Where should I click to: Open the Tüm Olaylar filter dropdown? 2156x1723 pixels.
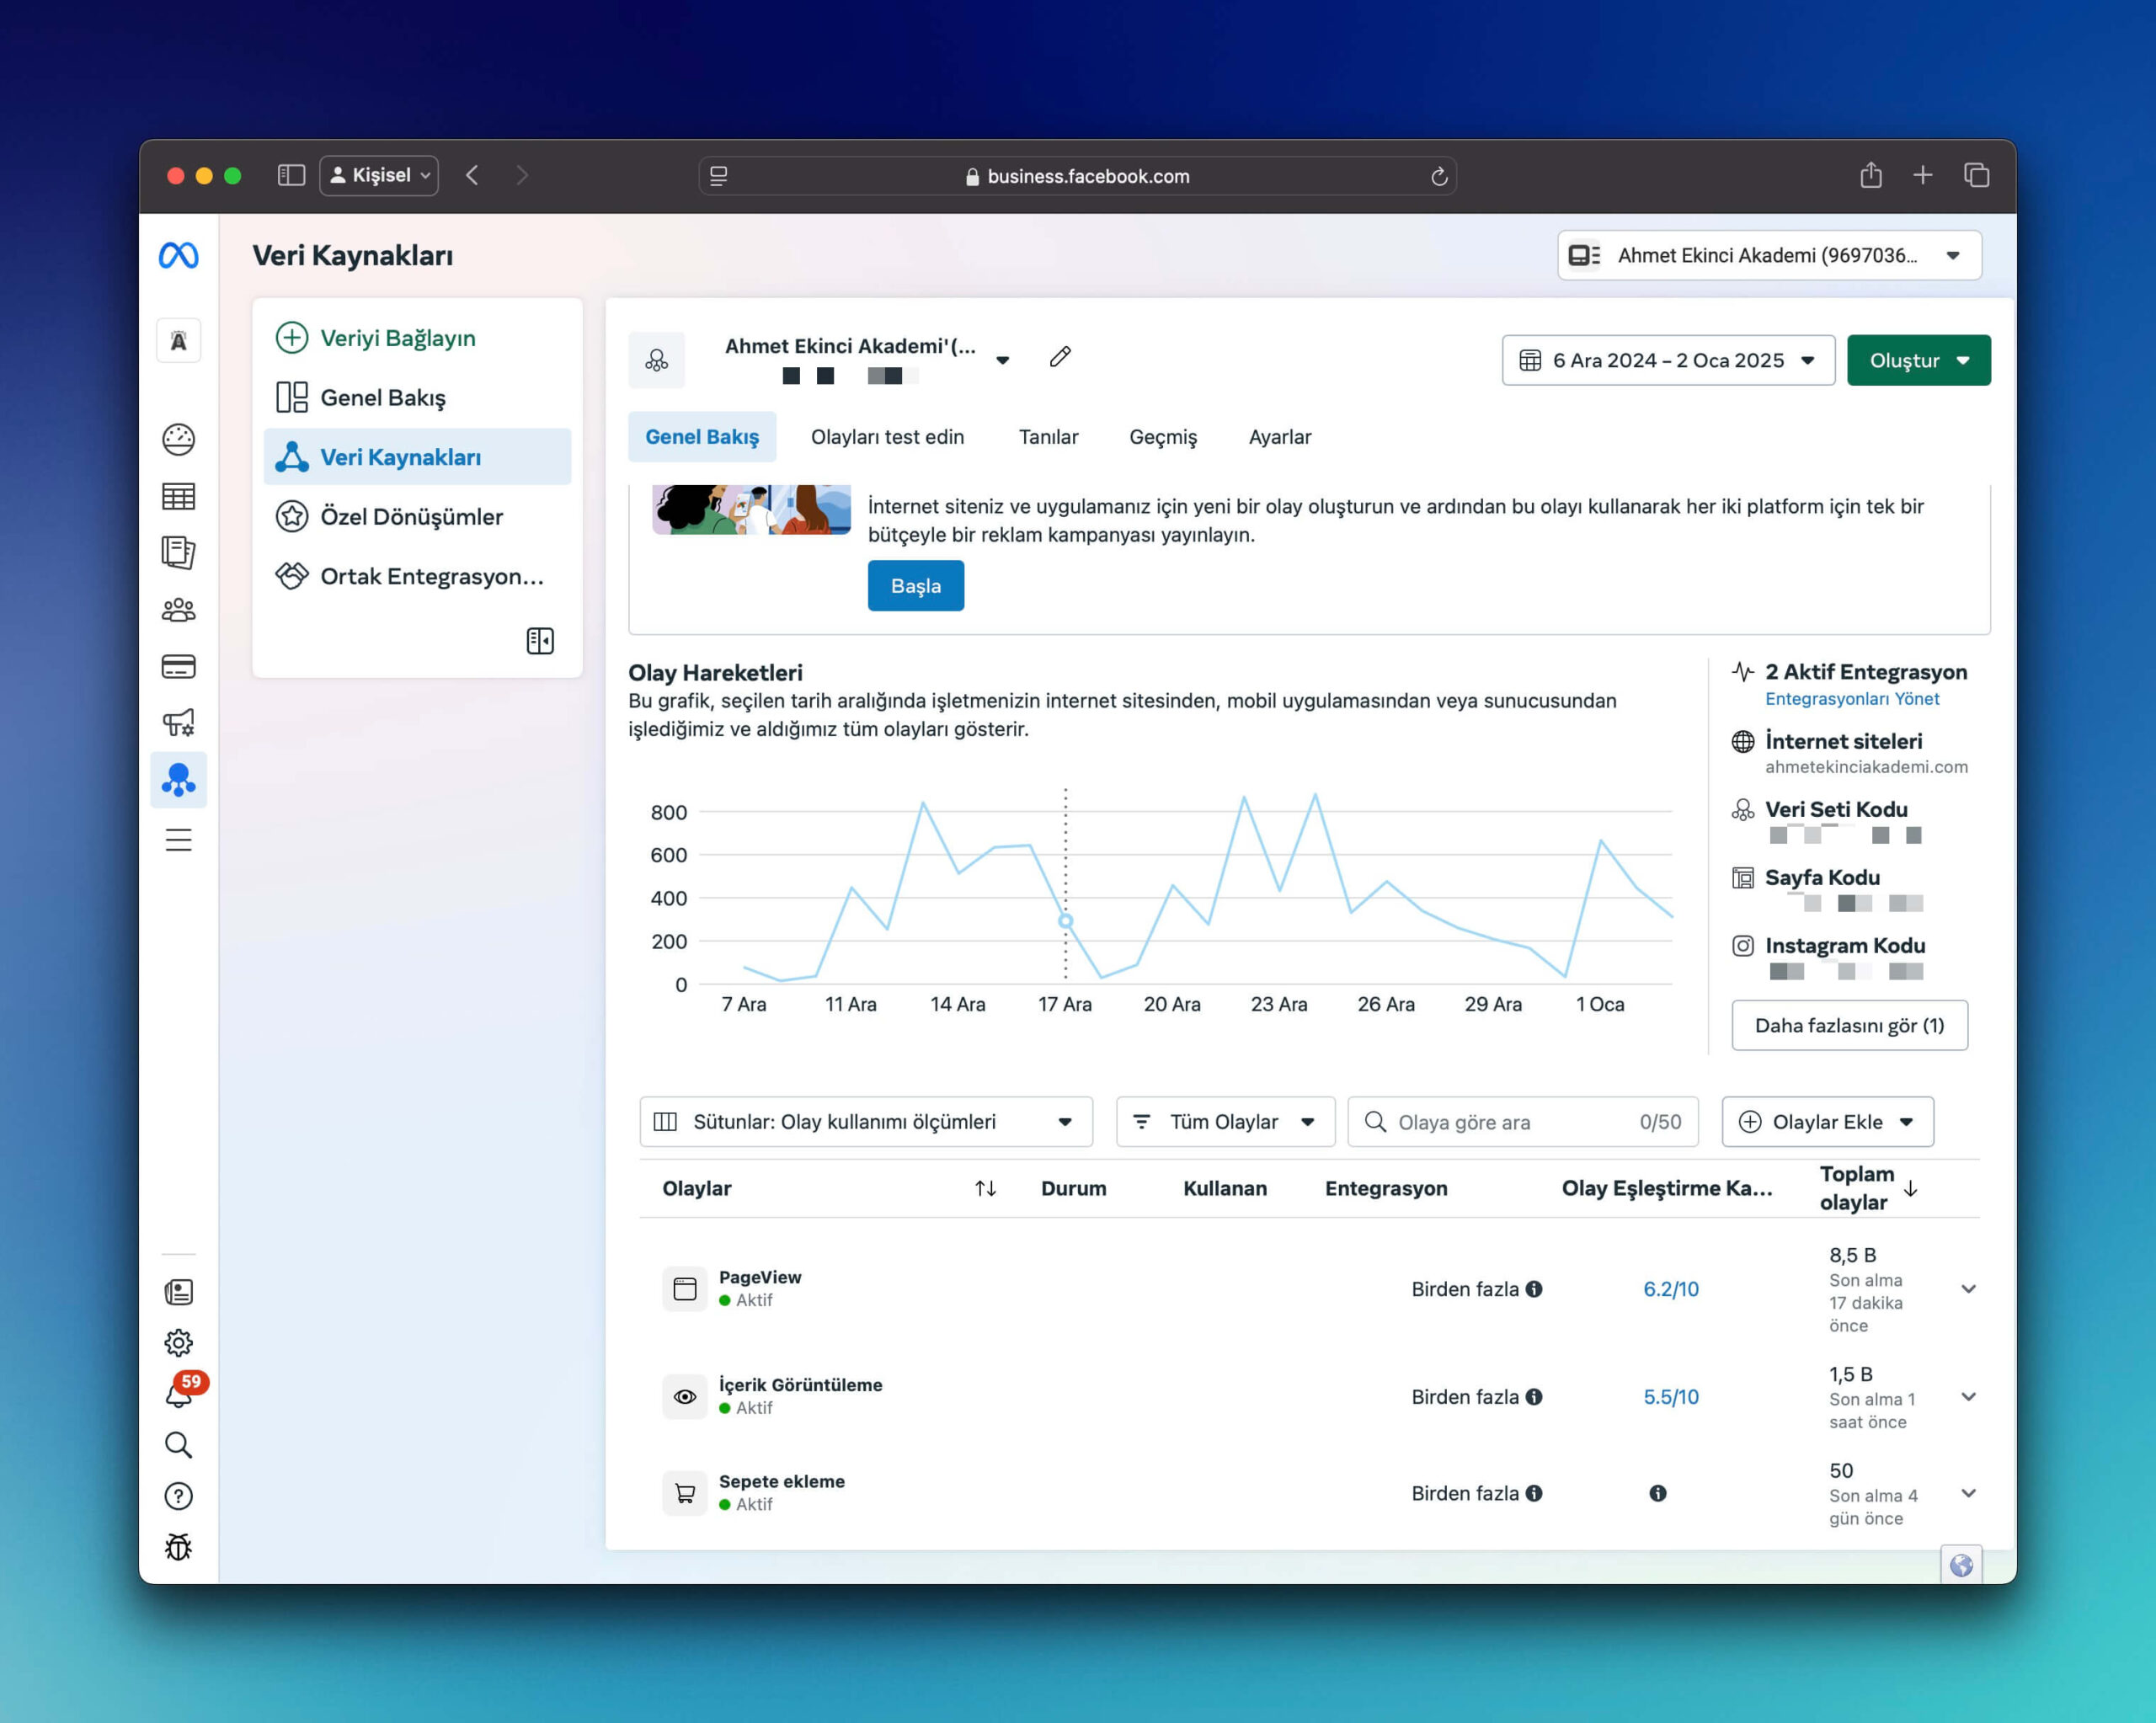1225,1122
